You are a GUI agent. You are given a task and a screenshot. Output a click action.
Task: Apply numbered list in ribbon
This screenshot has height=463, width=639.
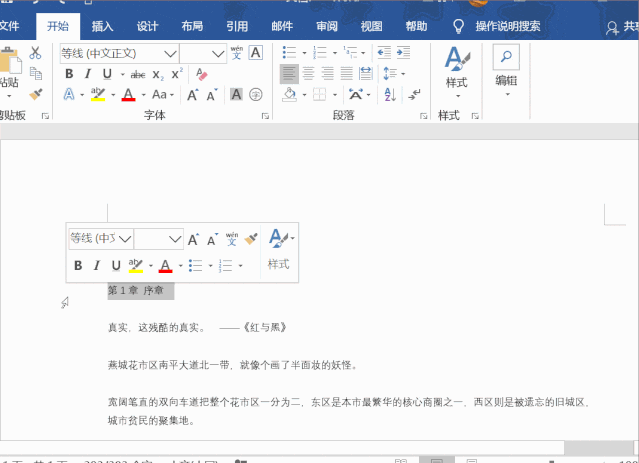[320, 52]
